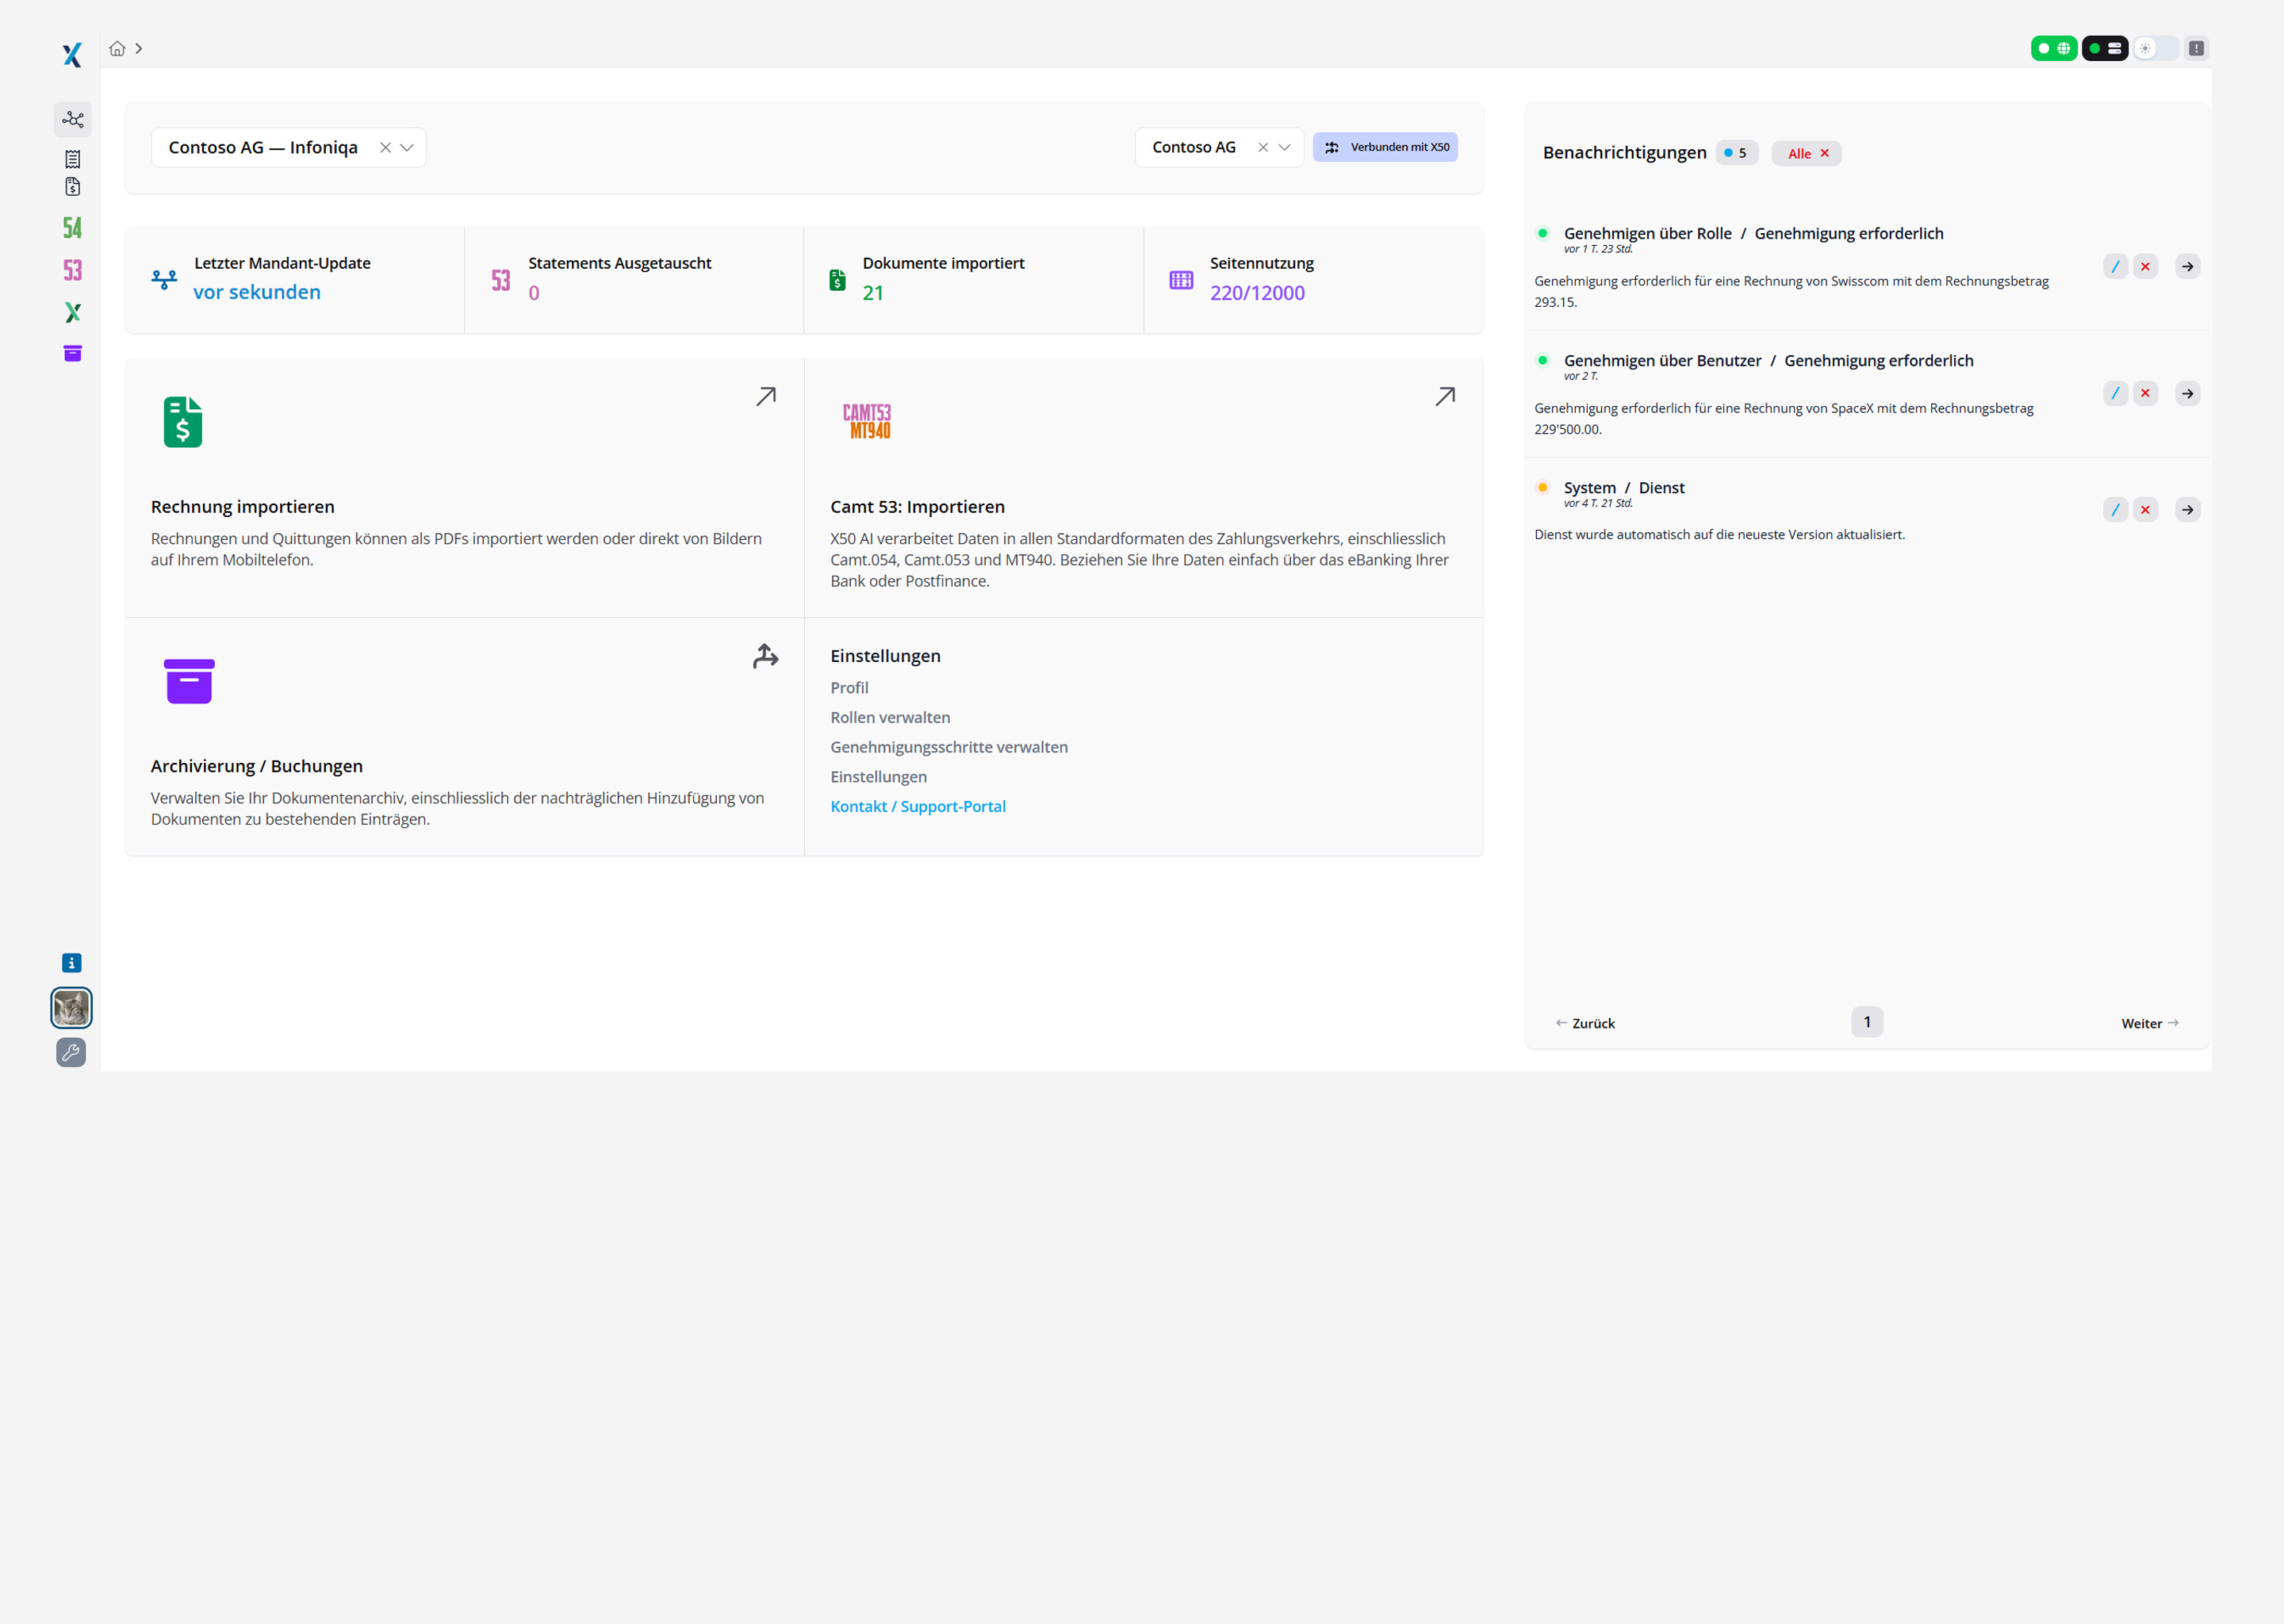Open the wrench tools icon in sidebar

tap(72, 1052)
